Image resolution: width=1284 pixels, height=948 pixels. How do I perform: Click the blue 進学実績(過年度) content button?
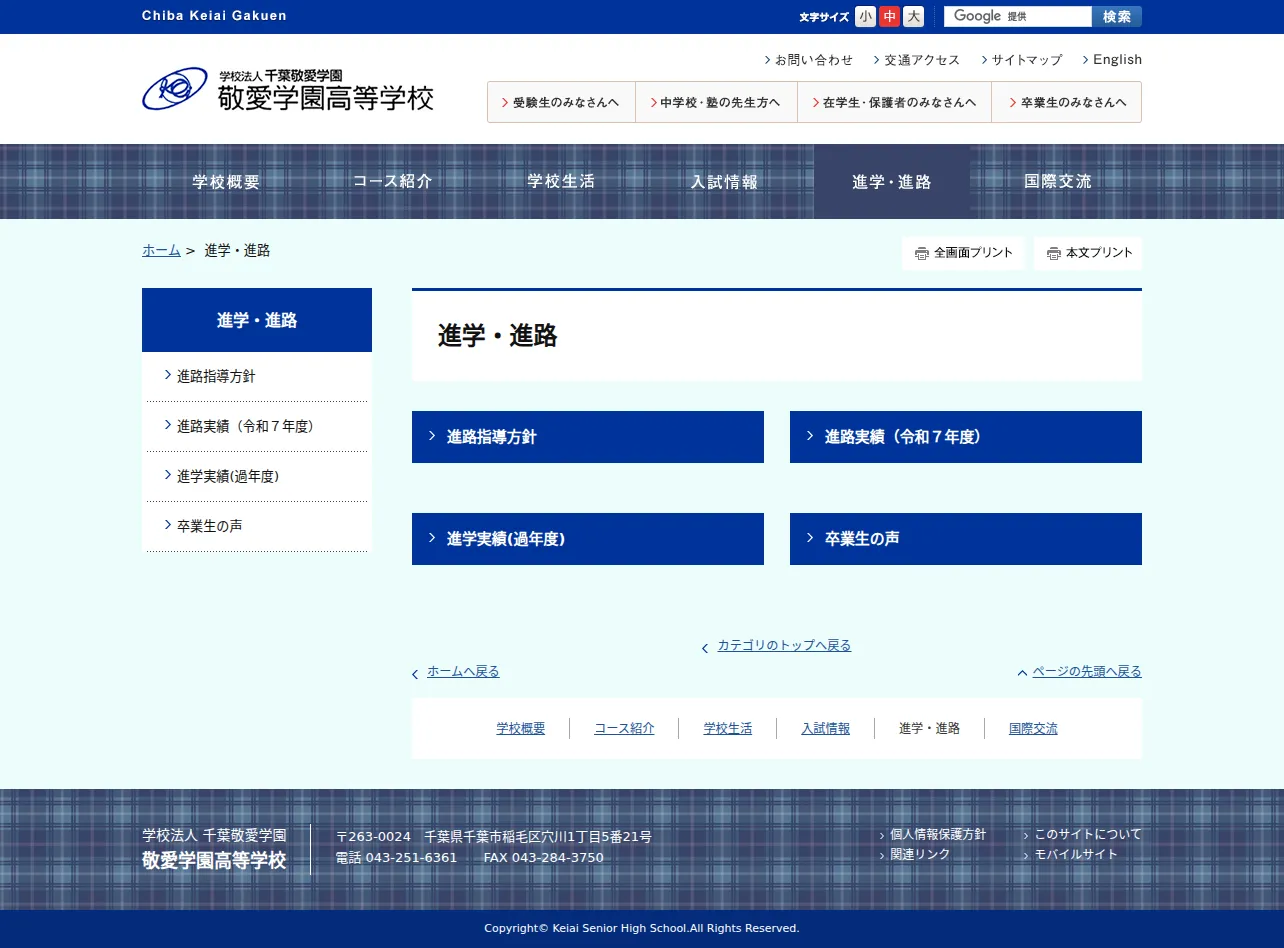[588, 539]
